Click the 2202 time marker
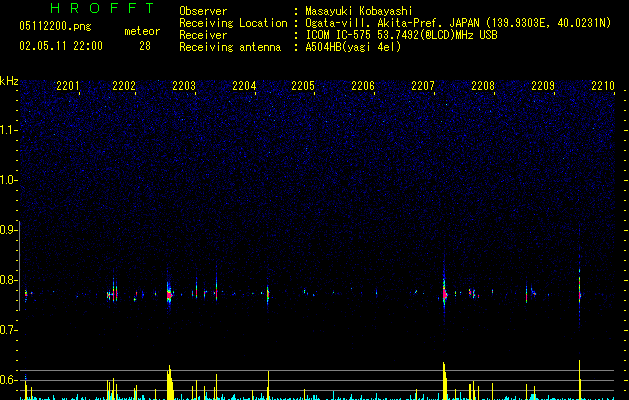This screenshot has height=400, width=629. coord(124,86)
